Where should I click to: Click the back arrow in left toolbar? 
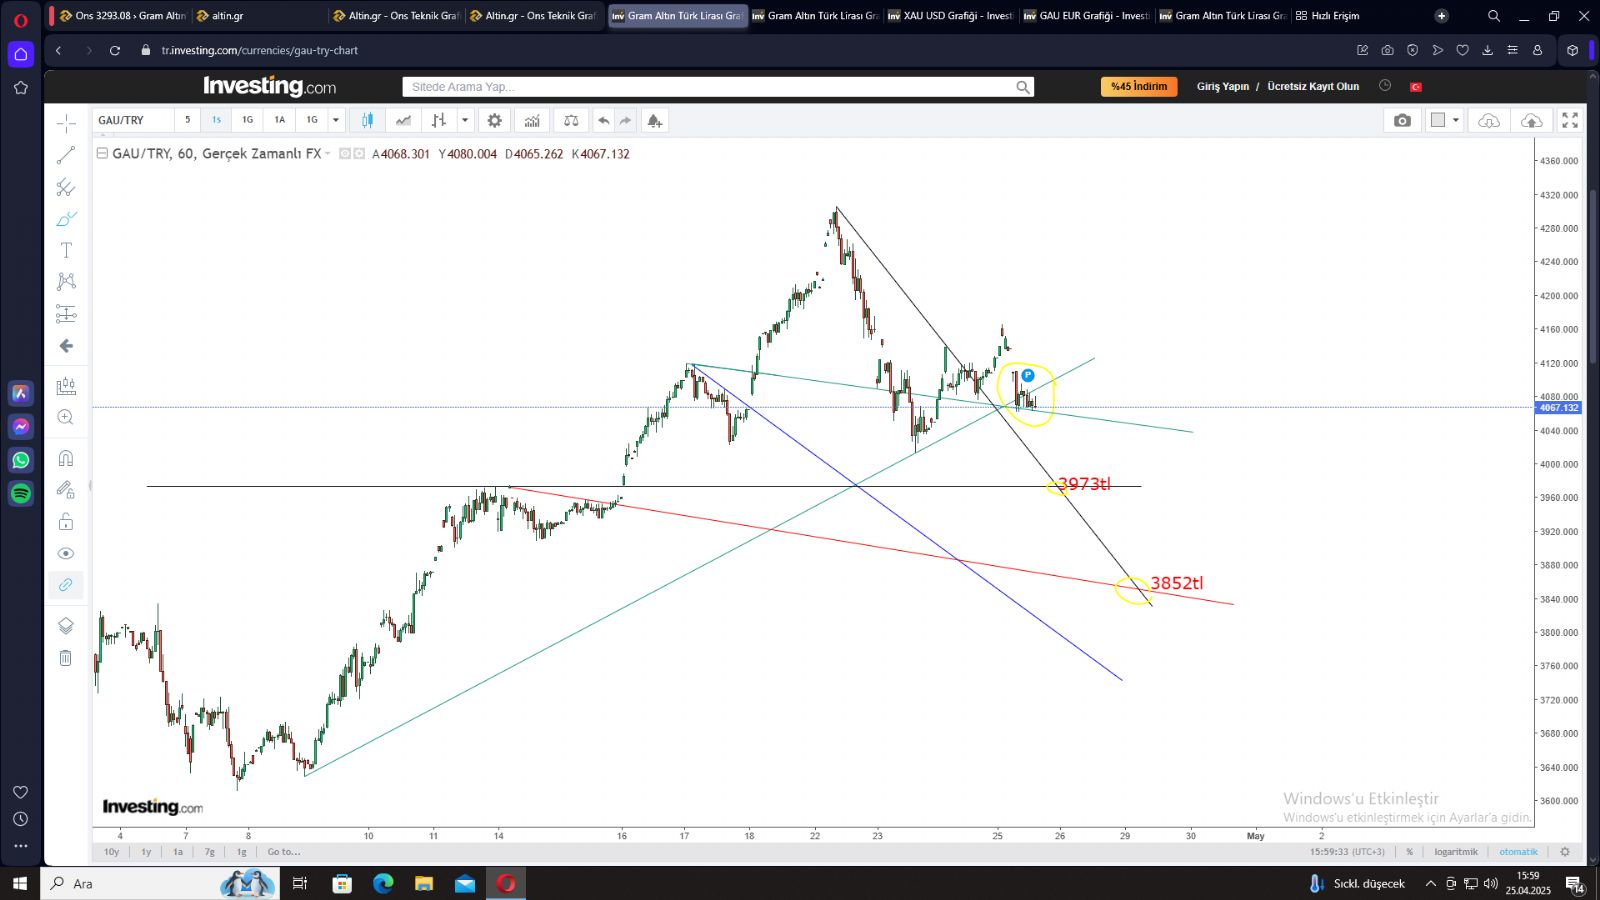66,346
